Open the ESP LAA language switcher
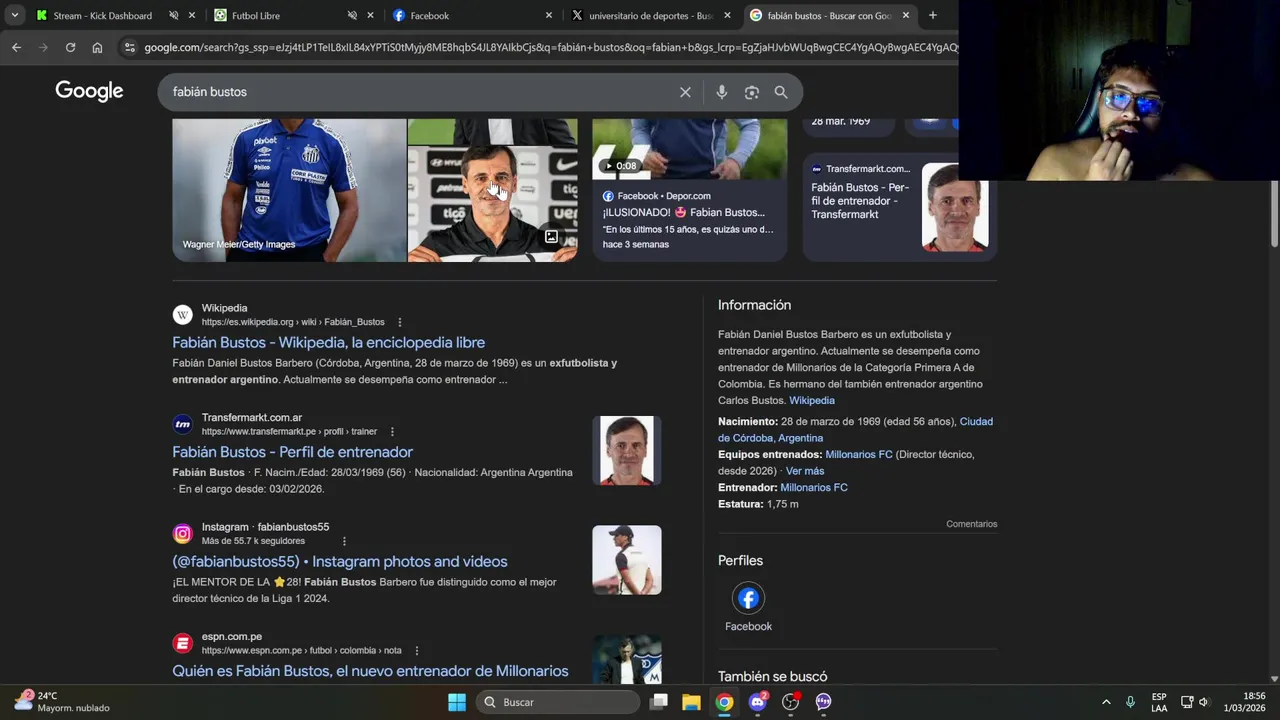Screen dimensions: 1280x720 tap(1159, 702)
